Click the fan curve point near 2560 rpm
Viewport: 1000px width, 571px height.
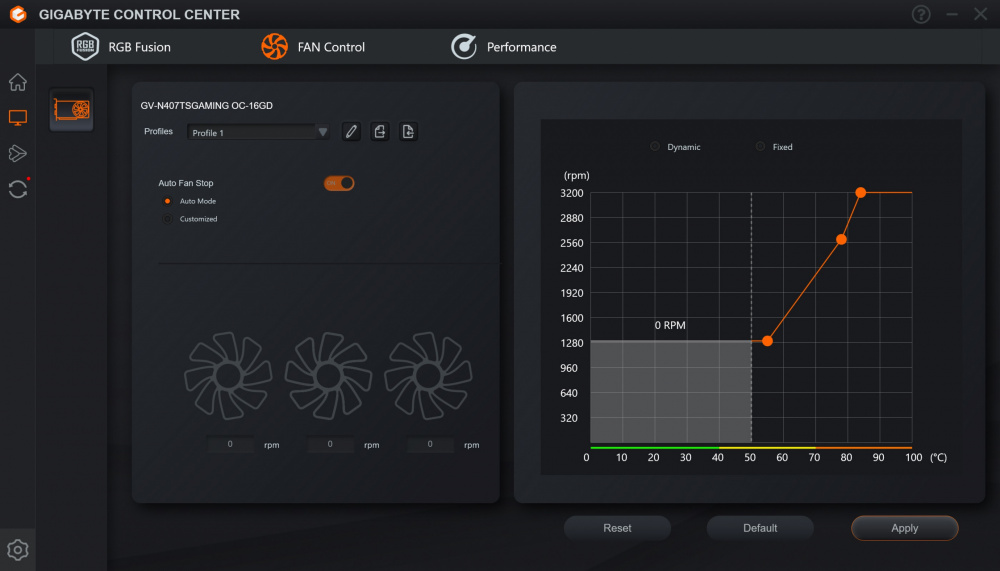pyautogui.click(x=841, y=239)
